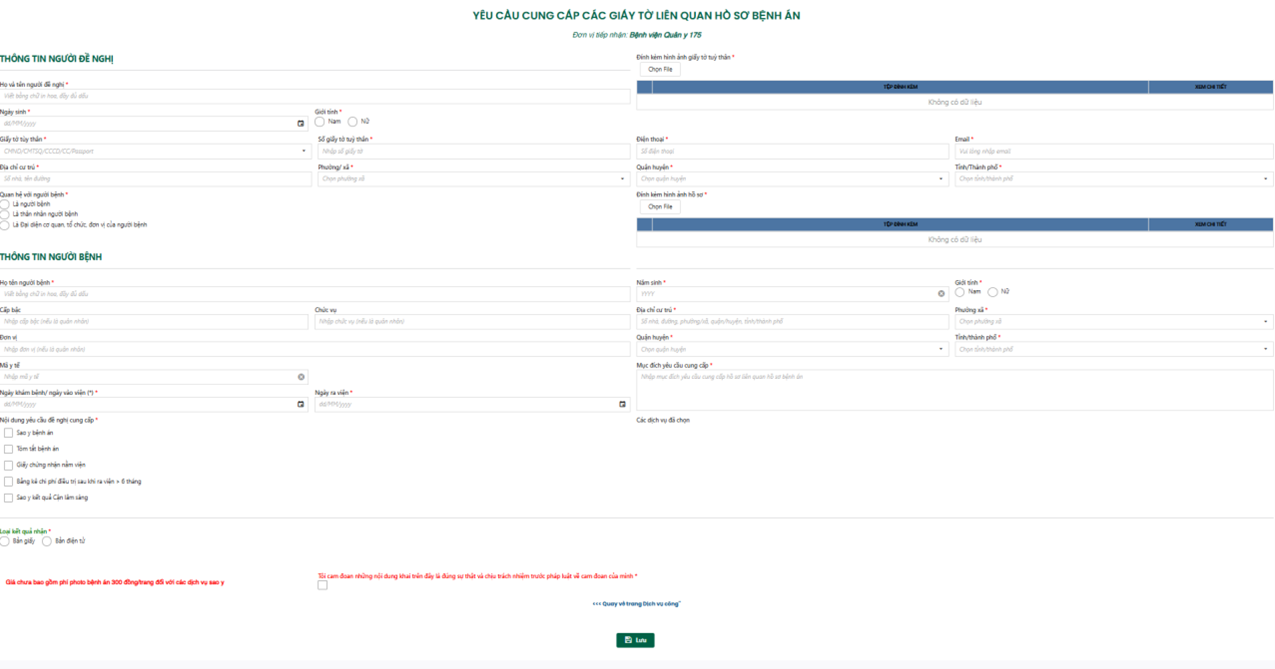Click calendar icon in Ngày khám bệnh/ngày vào viện
The width and height of the screenshot is (1275, 669).
[x=300, y=405]
